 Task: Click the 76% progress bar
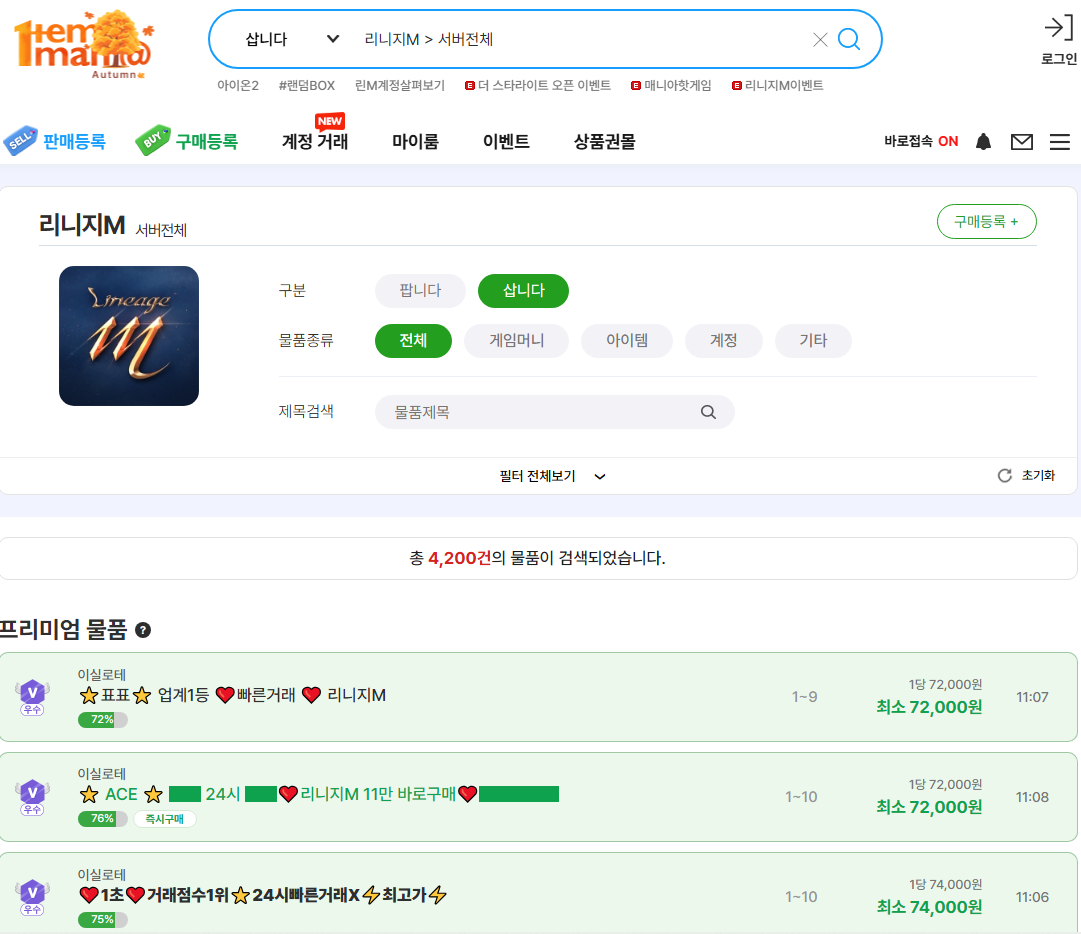click(x=103, y=819)
